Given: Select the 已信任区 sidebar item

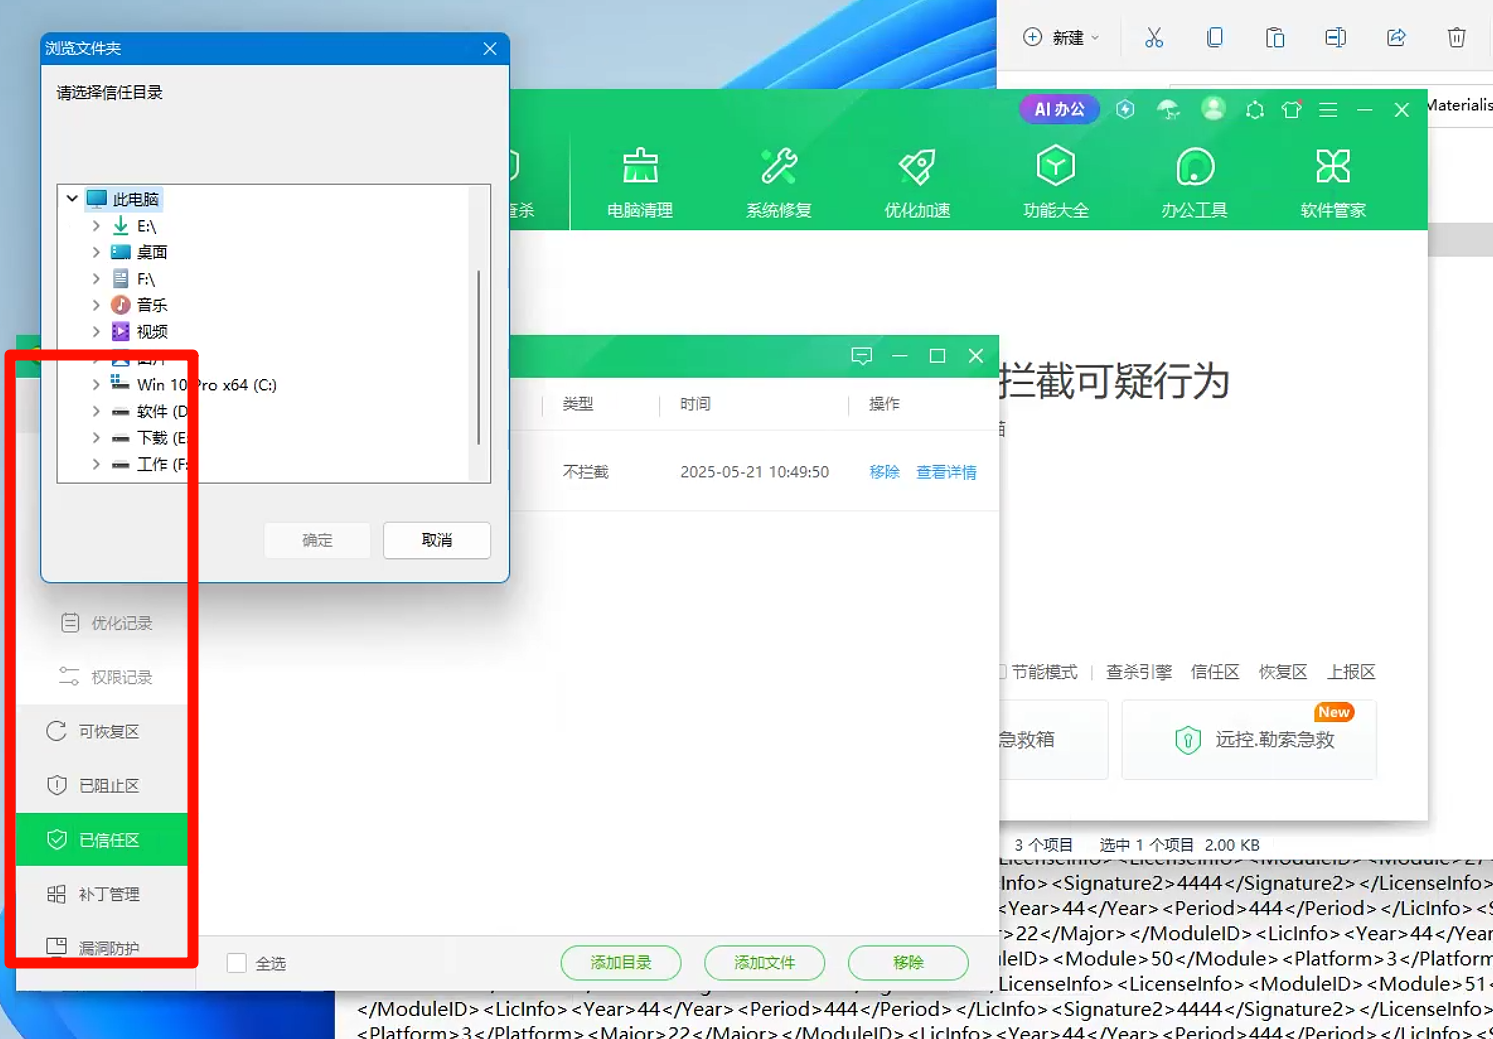Looking at the screenshot, I should pyautogui.click(x=101, y=840).
